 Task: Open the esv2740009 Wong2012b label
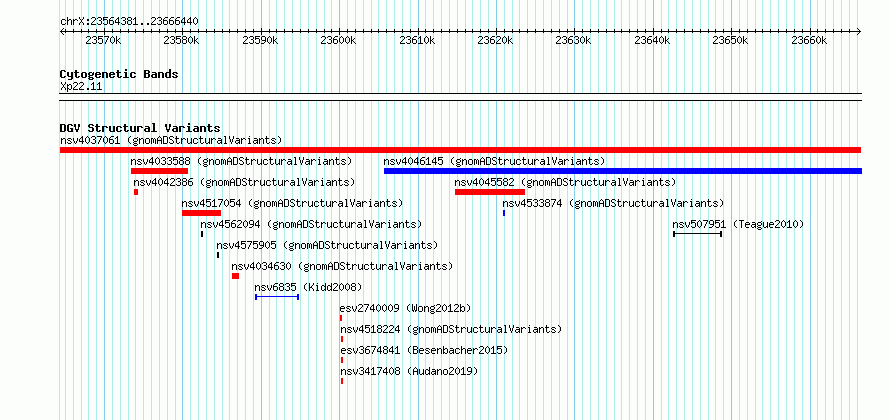(x=406, y=308)
